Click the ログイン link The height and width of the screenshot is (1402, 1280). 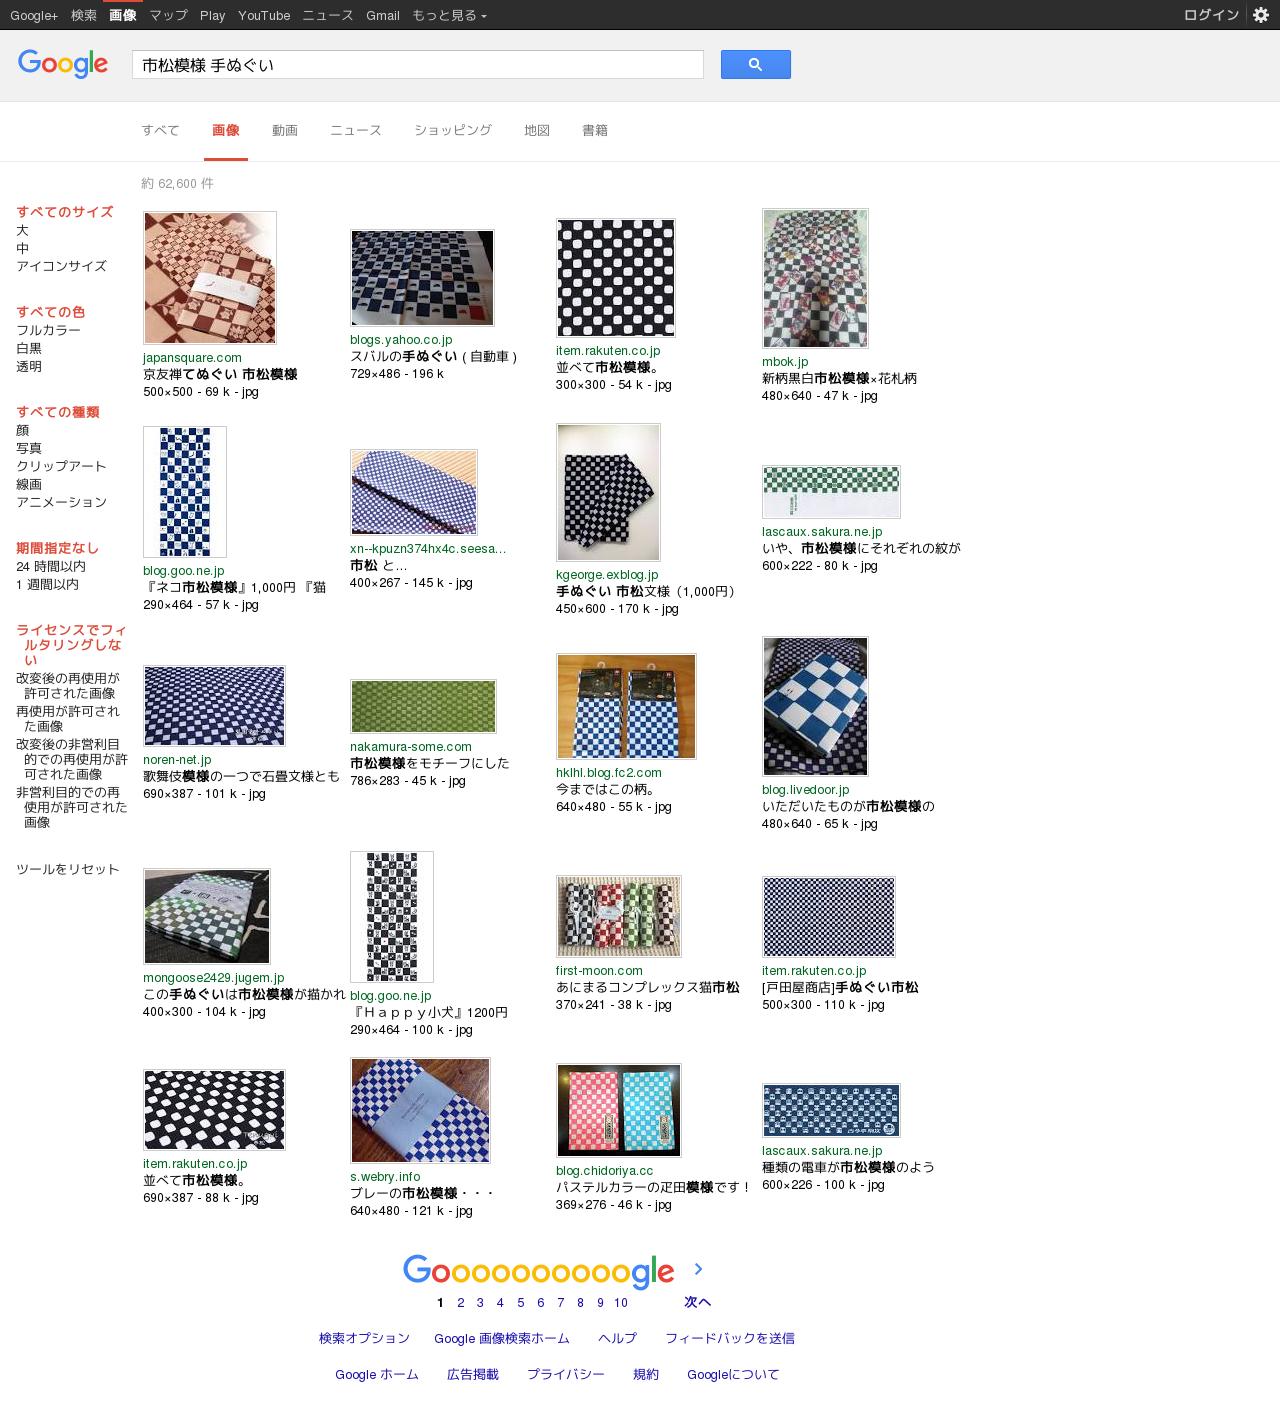click(x=1211, y=15)
